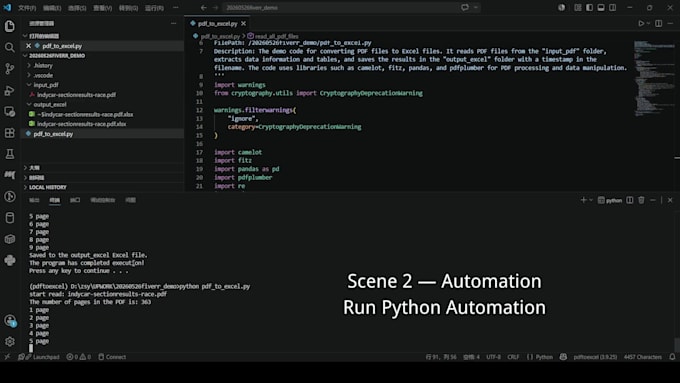
Task: Click the command center search box
Action: point(340,7)
